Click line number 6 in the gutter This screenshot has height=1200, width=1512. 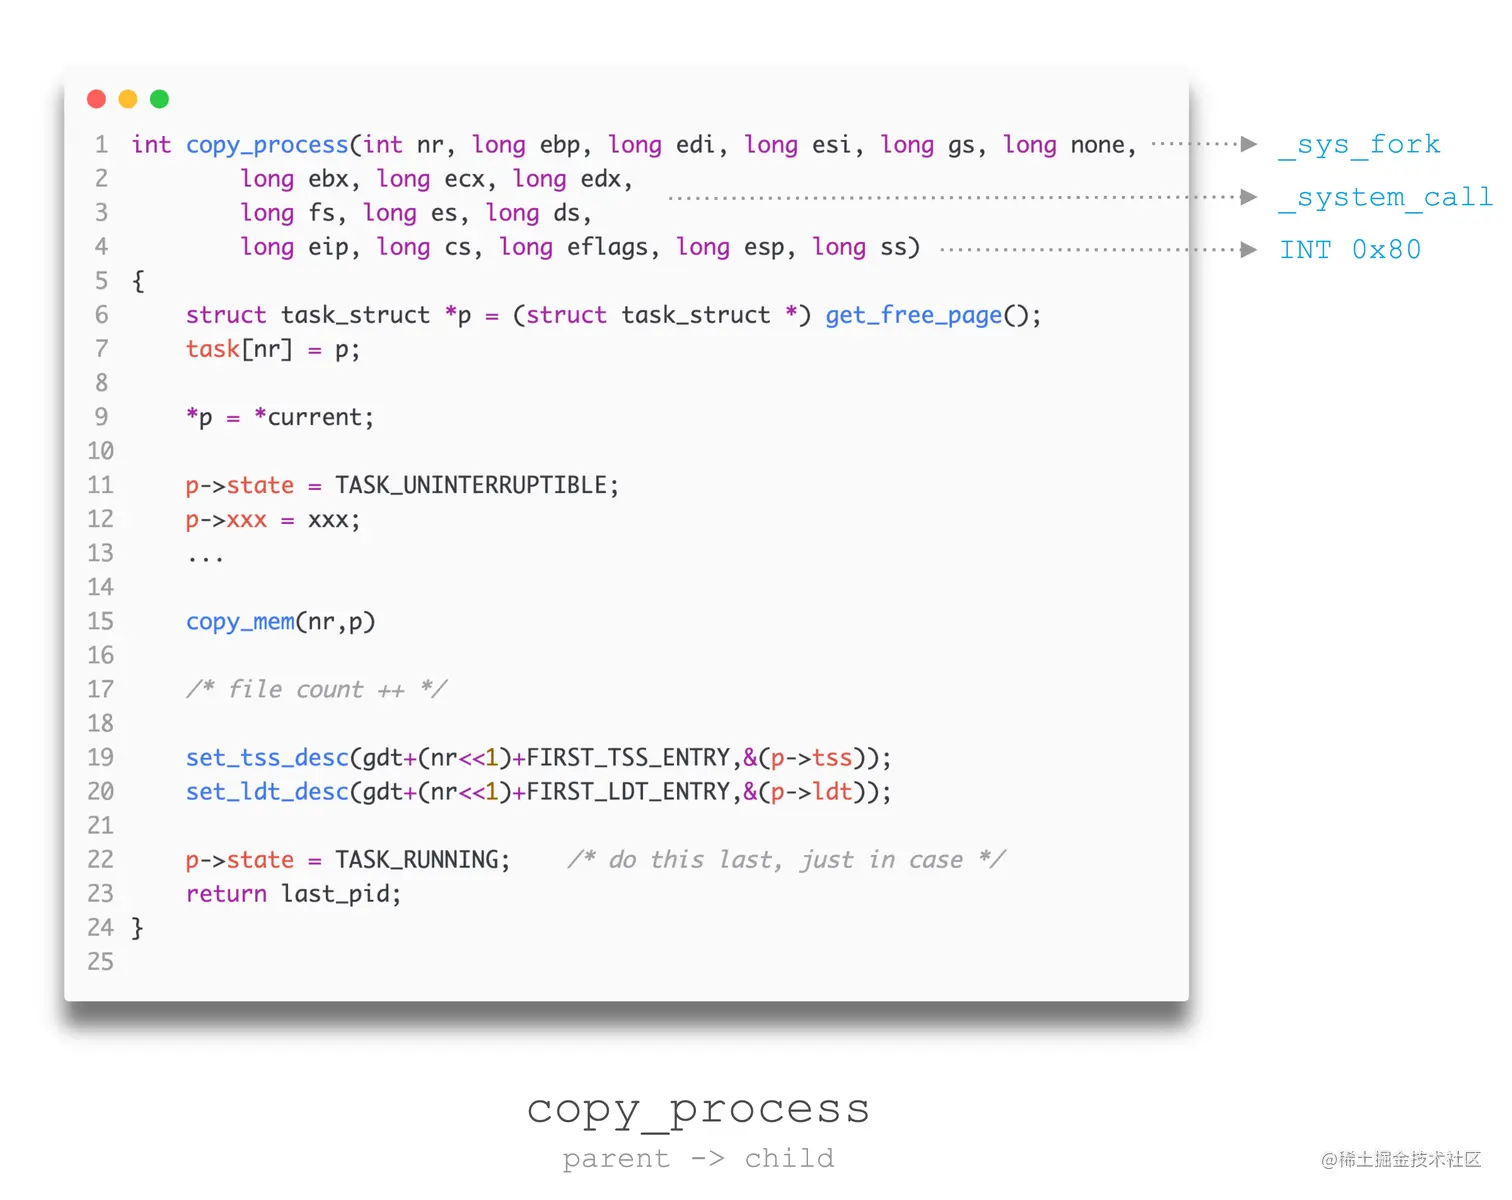point(101,315)
